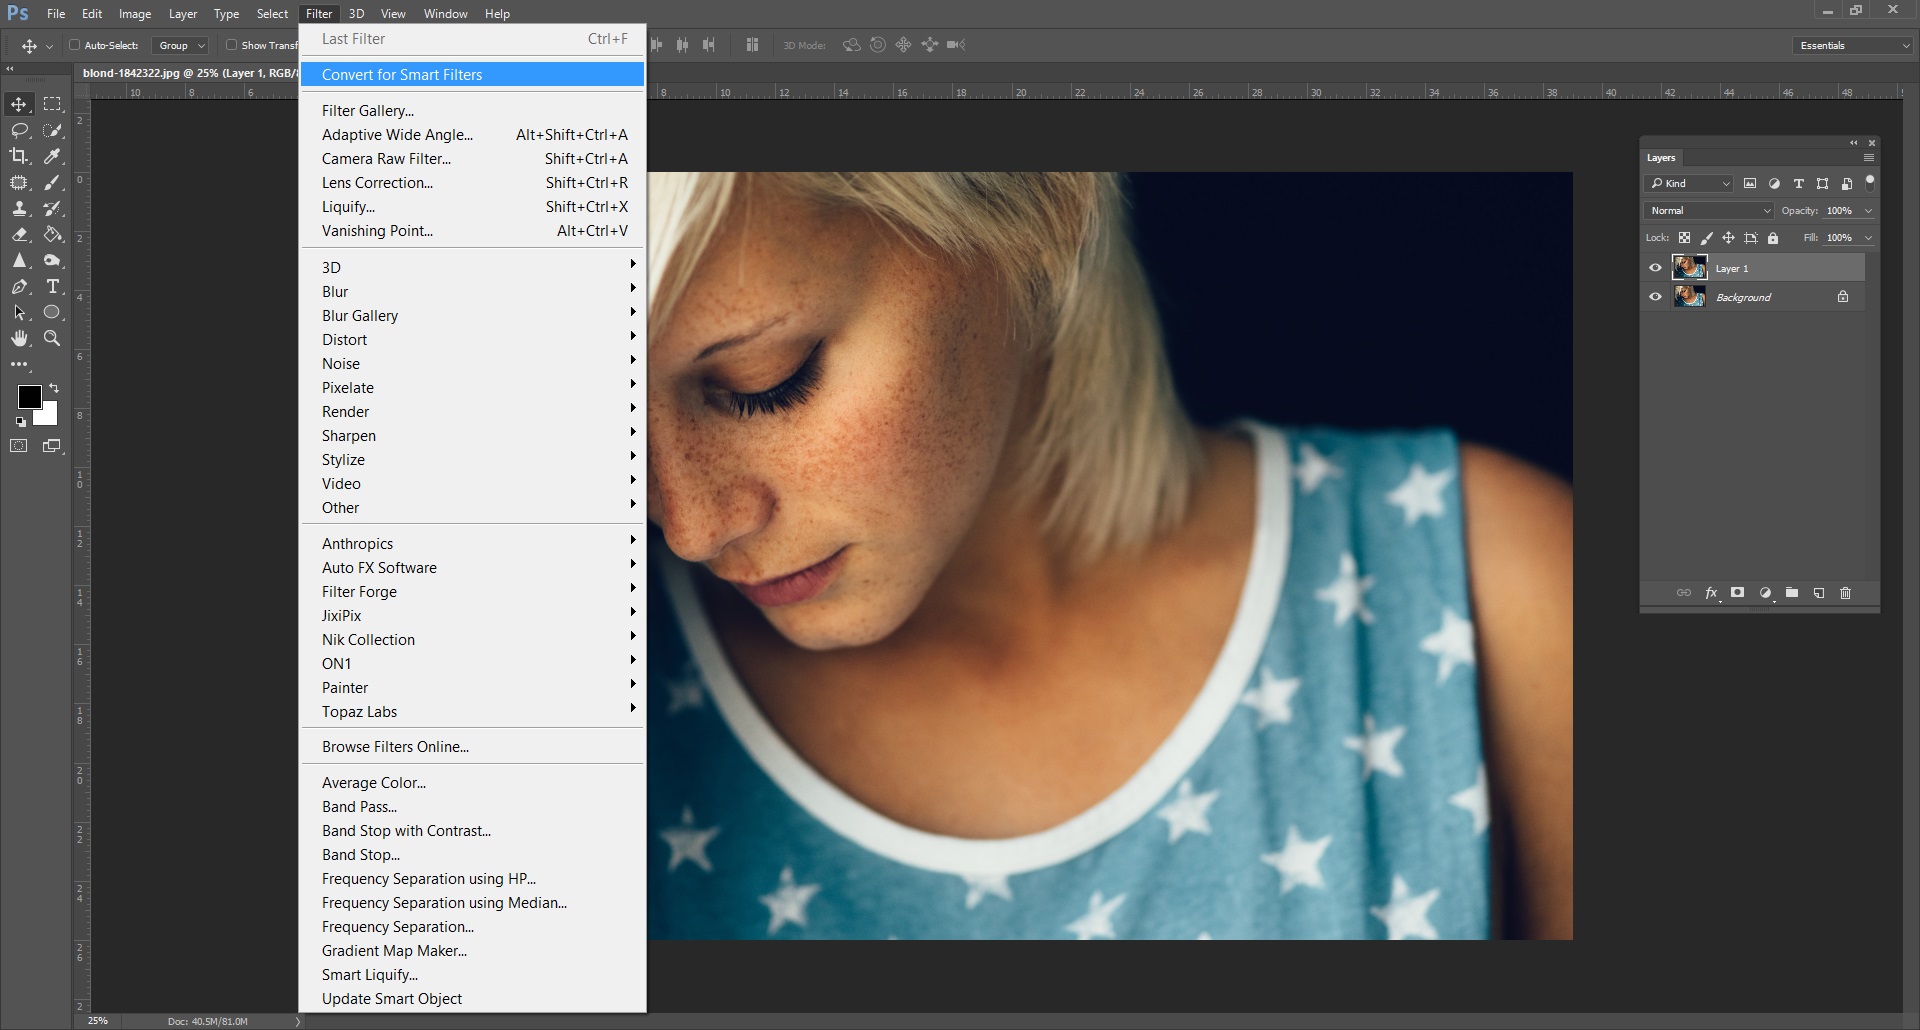Hide Layer 1 using eye icon

(x=1655, y=268)
